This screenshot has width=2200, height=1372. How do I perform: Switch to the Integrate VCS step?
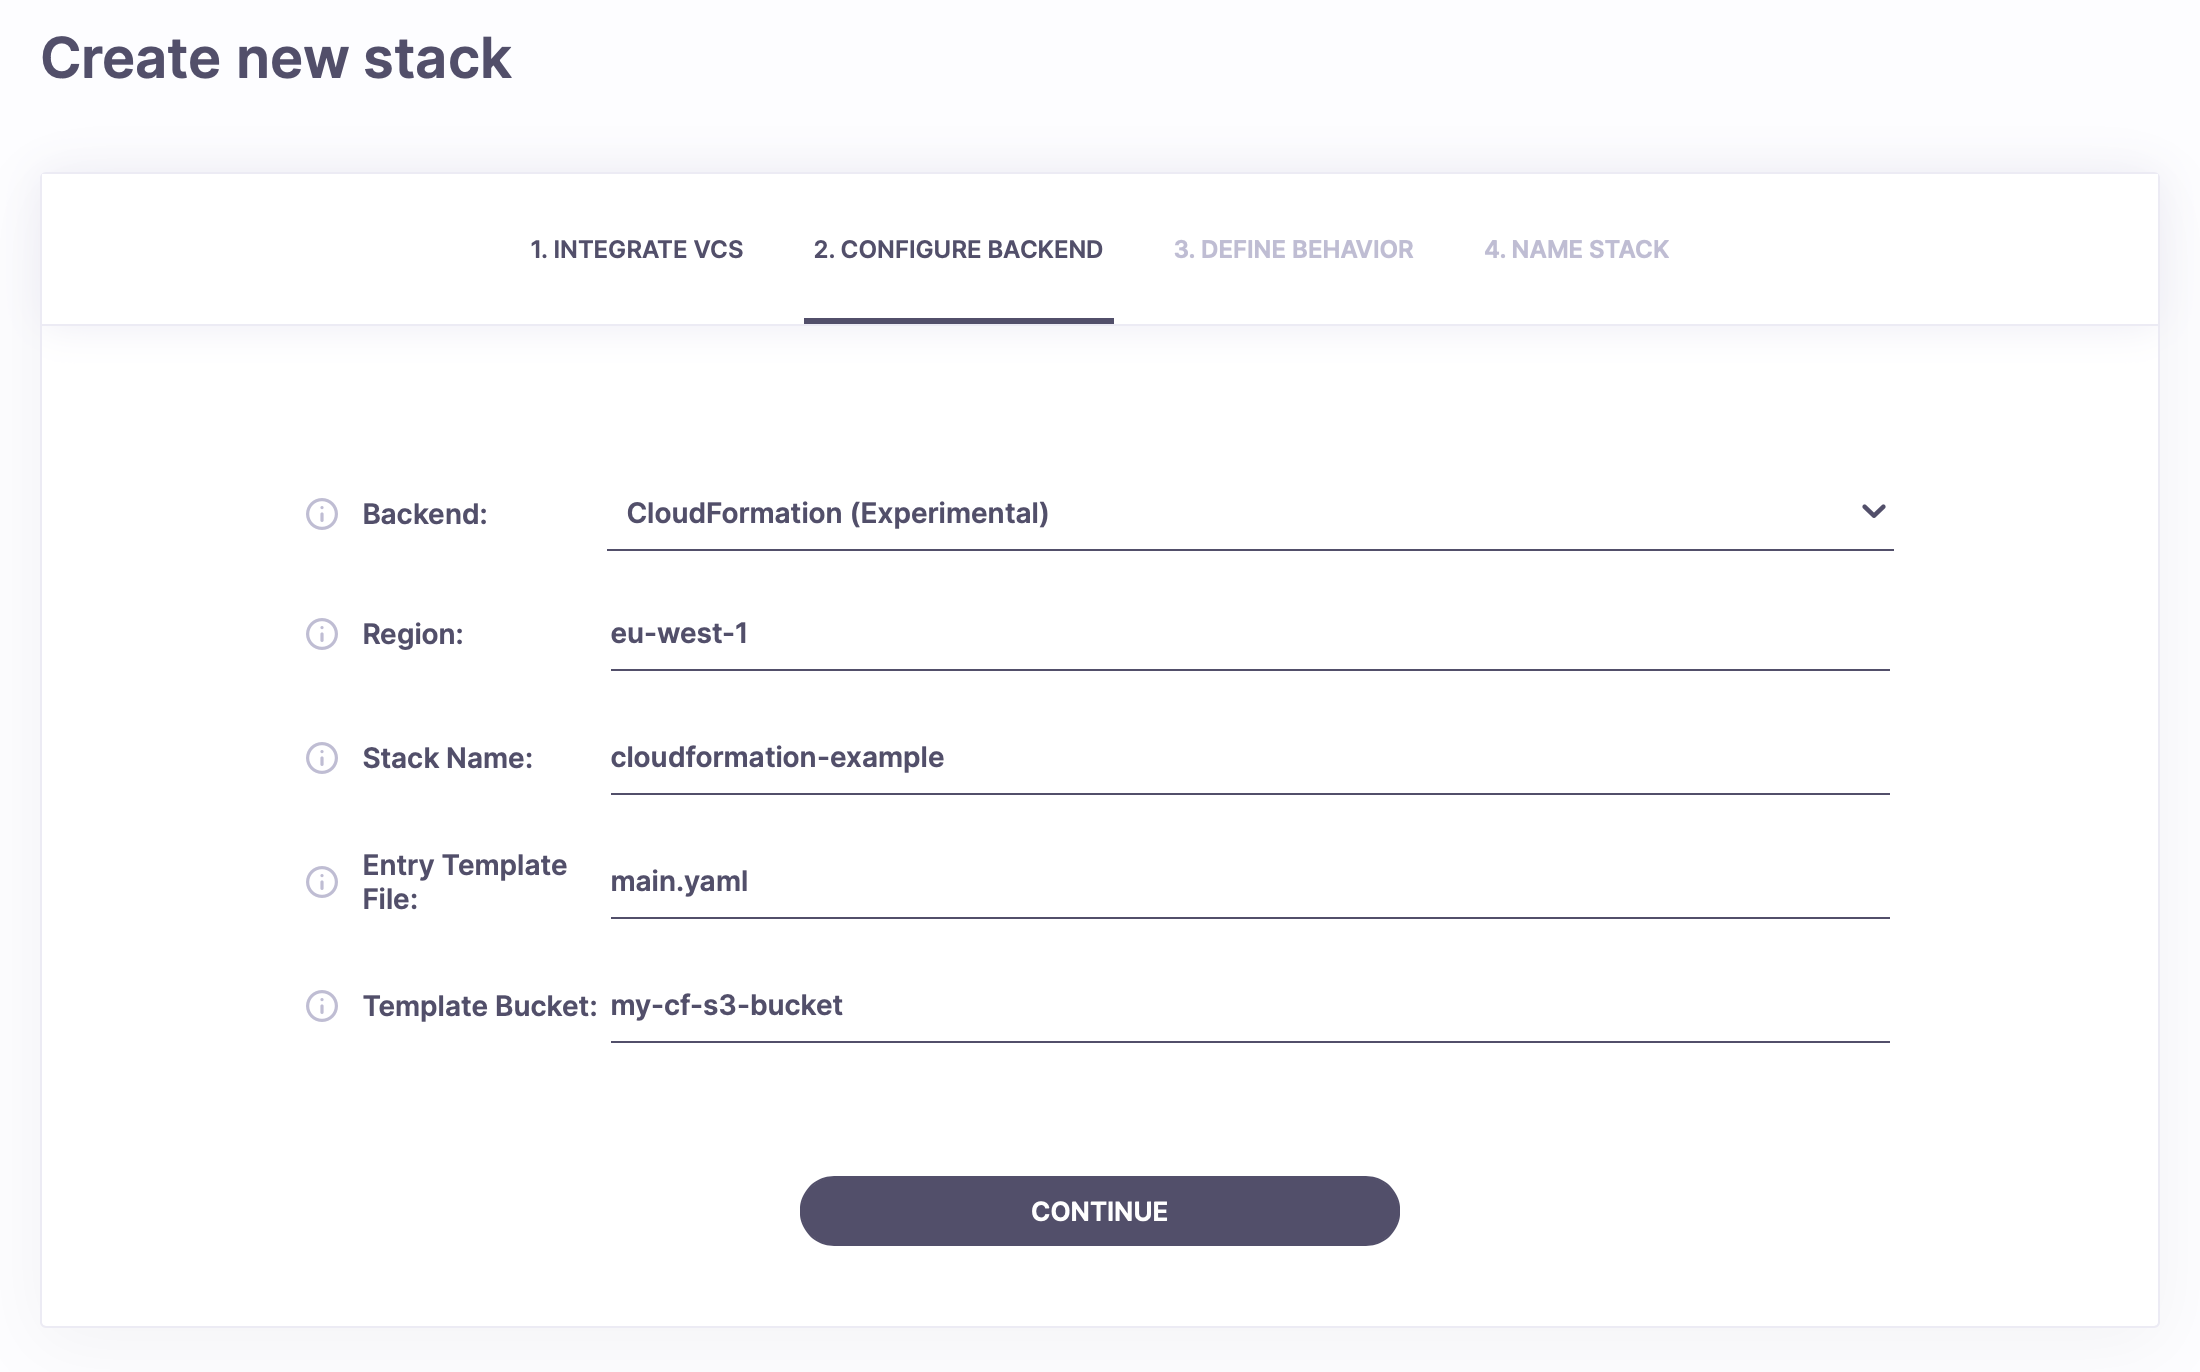(637, 250)
